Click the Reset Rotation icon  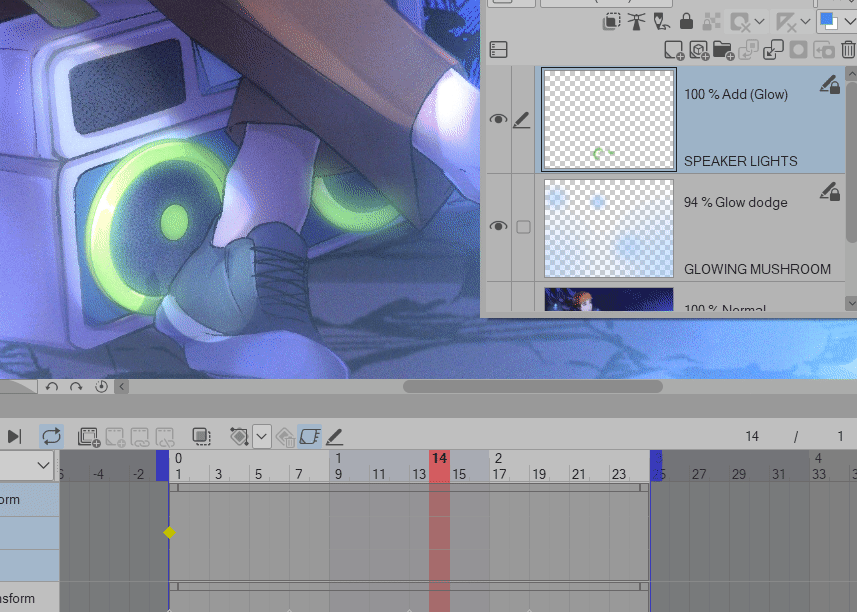point(101,387)
